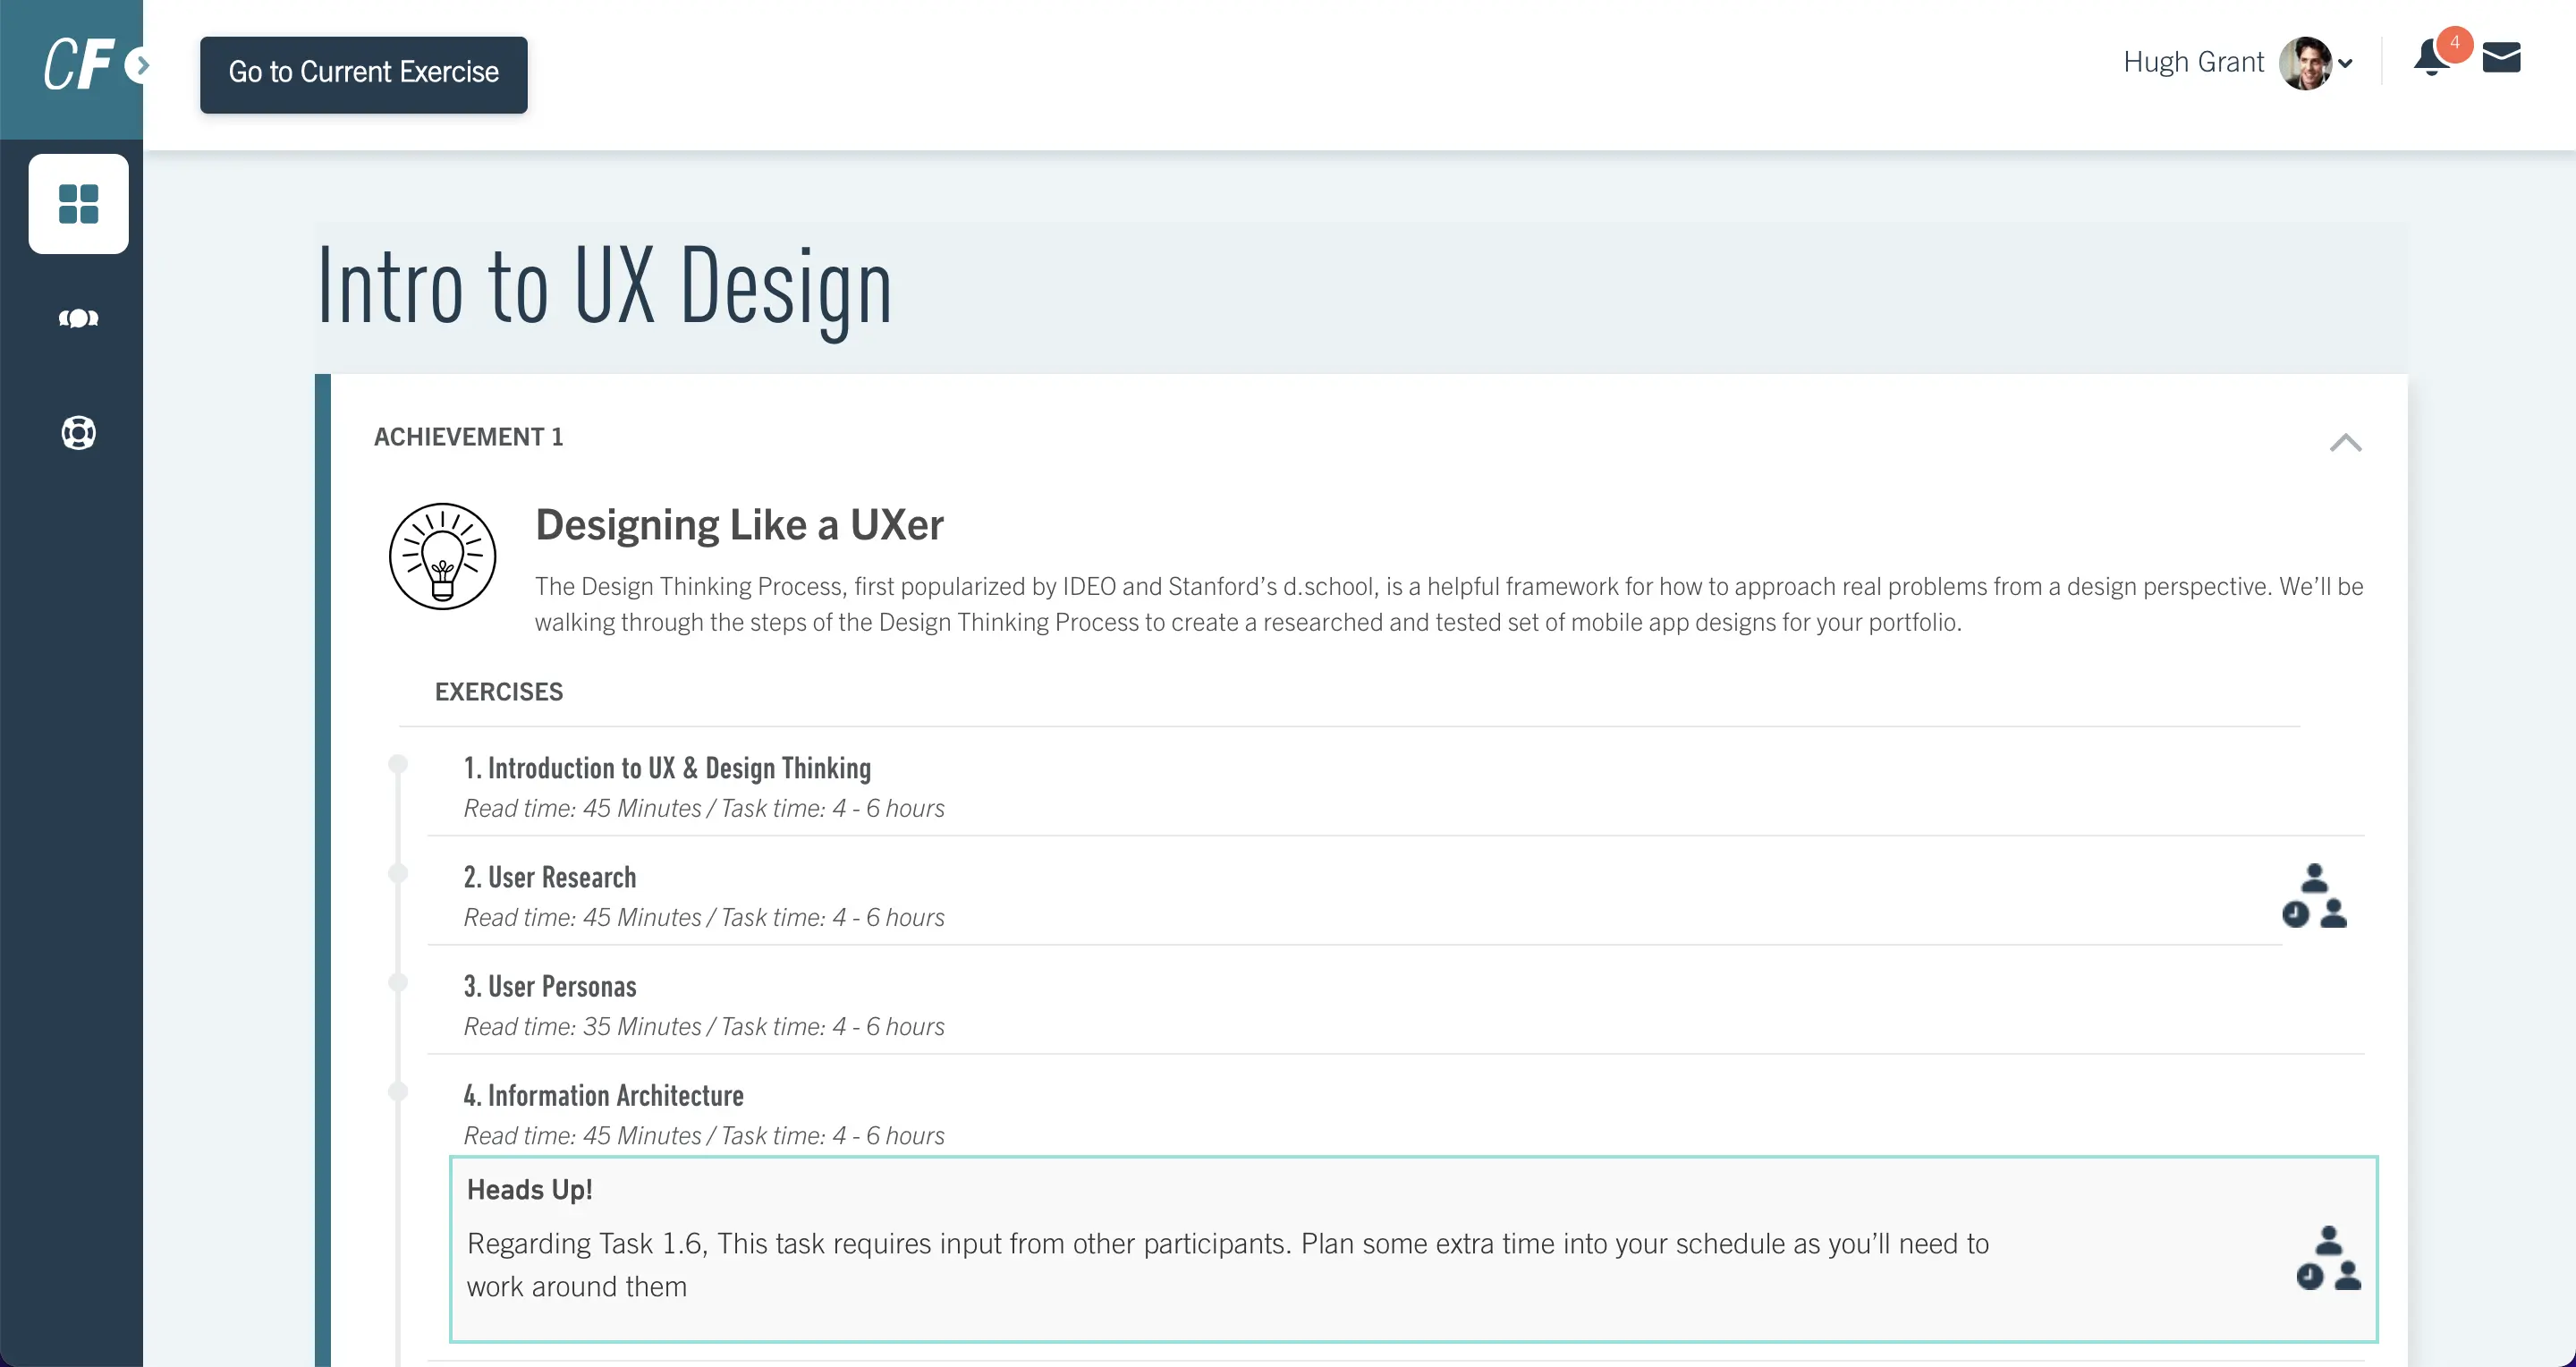Viewport: 2576px width, 1367px height.
Task: Open the User Personas exercise
Action: pos(549,986)
